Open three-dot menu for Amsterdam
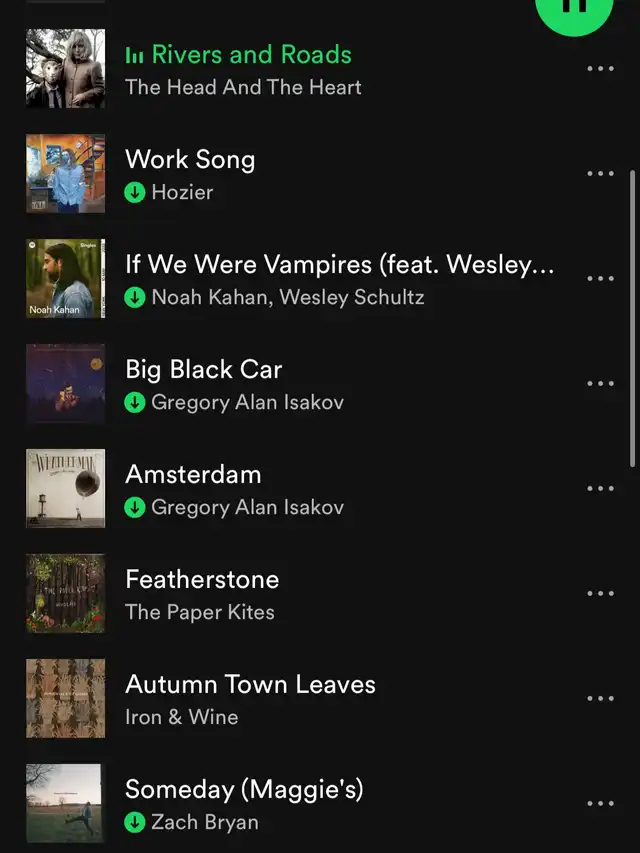 (x=600, y=489)
